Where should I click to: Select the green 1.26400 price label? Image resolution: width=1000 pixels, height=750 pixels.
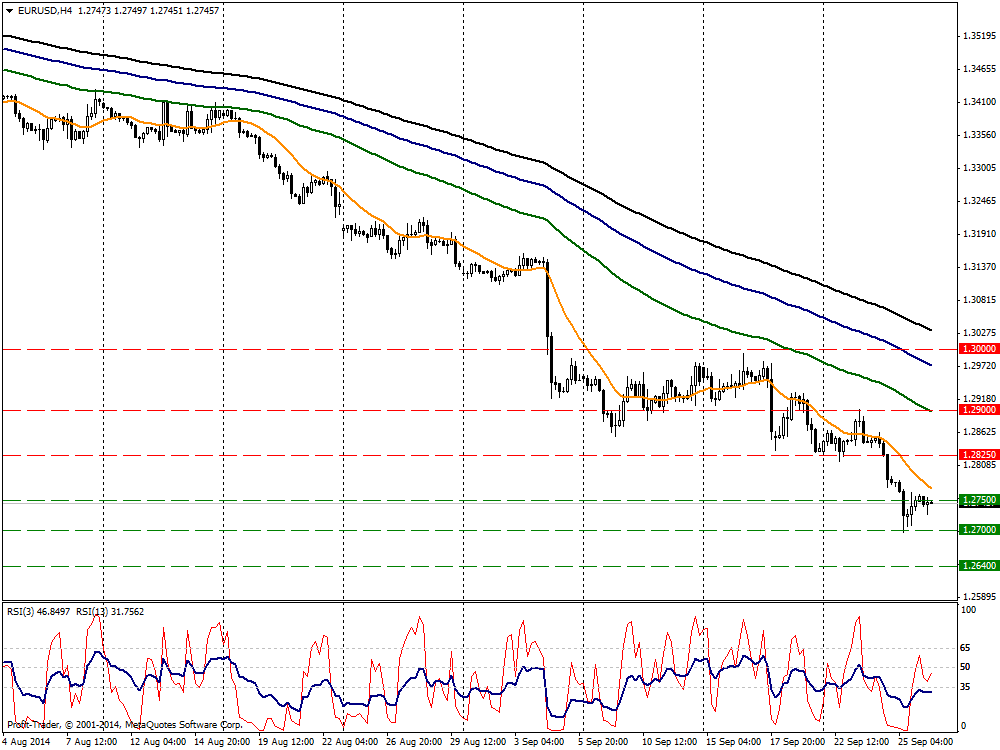(976, 566)
